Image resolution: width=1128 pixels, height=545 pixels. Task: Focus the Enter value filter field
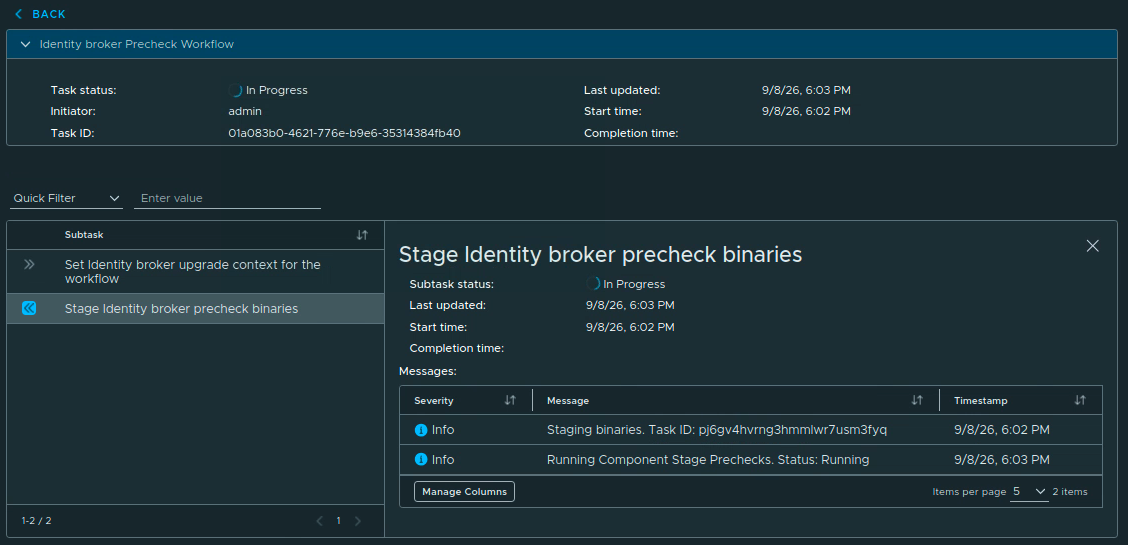tap(227, 198)
